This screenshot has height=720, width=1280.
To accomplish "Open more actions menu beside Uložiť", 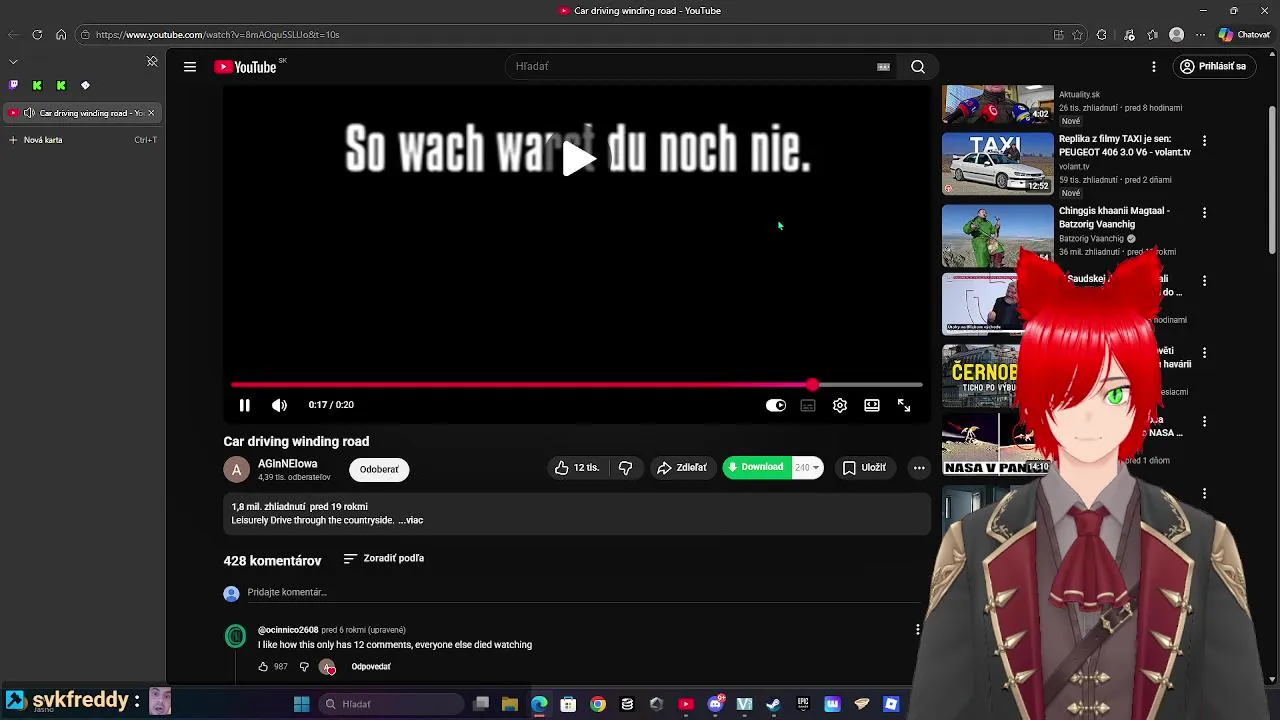I will 919,468.
